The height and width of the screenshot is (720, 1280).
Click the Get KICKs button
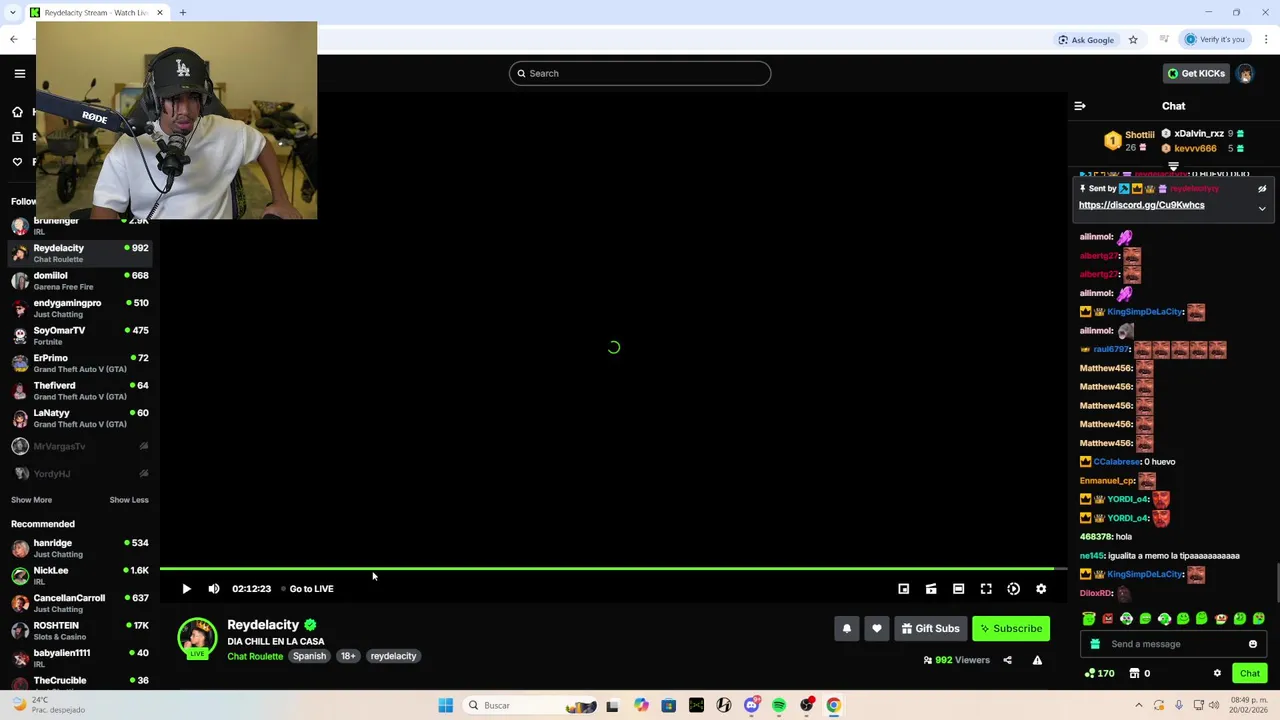[x=1196, y=73]
